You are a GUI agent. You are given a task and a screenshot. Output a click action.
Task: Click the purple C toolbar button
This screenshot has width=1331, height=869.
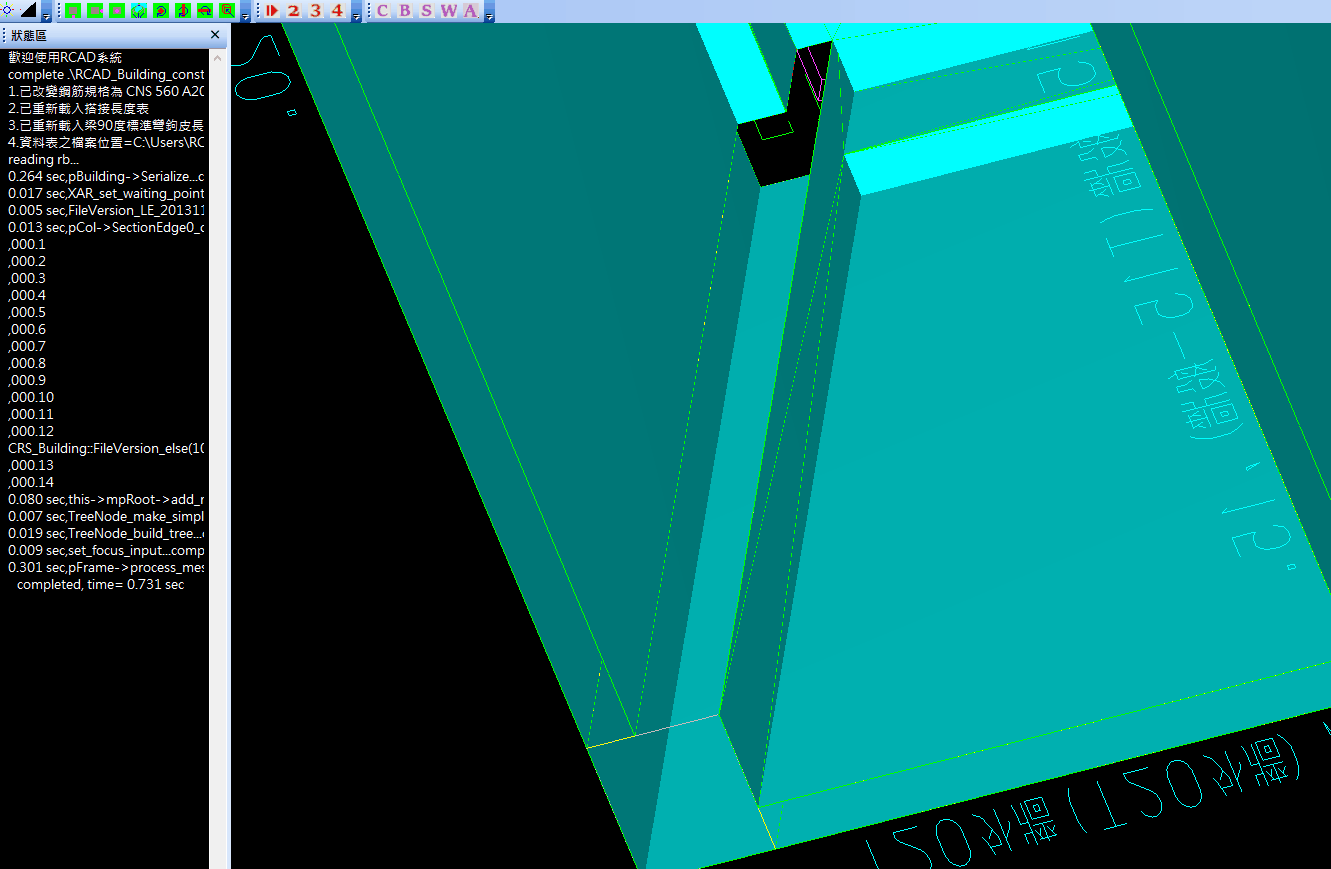point(382,10)
